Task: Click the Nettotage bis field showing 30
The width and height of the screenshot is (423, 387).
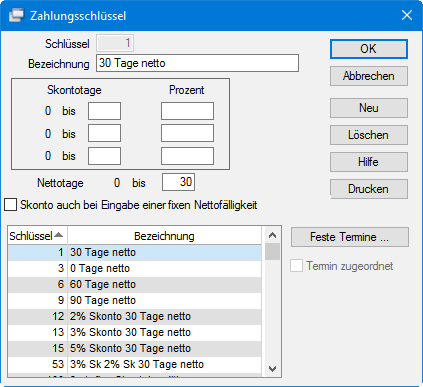Action: (178, 182)
